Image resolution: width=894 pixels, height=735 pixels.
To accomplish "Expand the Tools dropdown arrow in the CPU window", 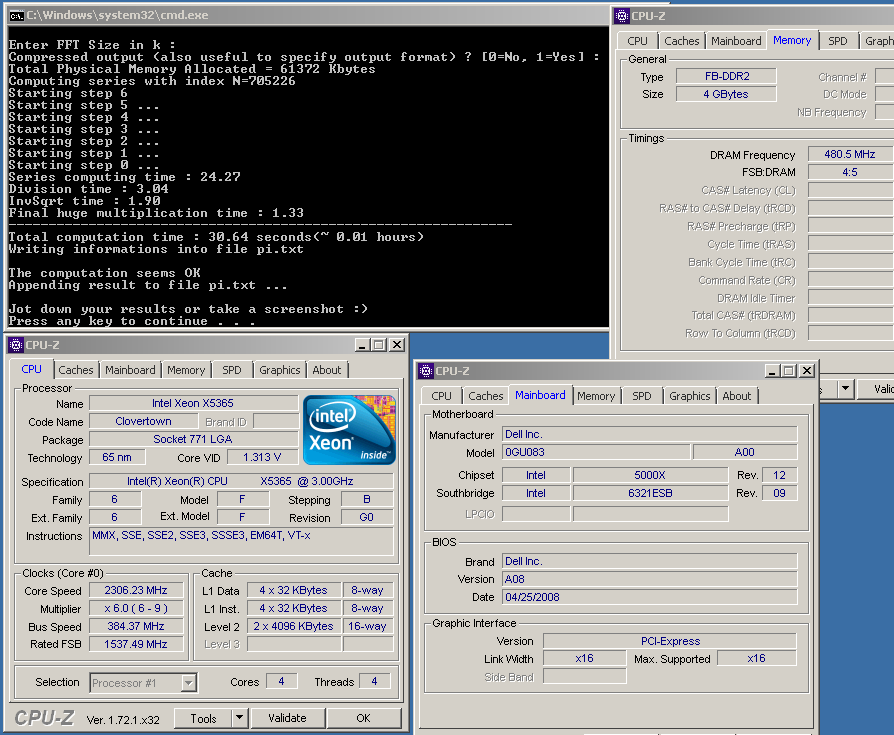I will coord(240,718).
